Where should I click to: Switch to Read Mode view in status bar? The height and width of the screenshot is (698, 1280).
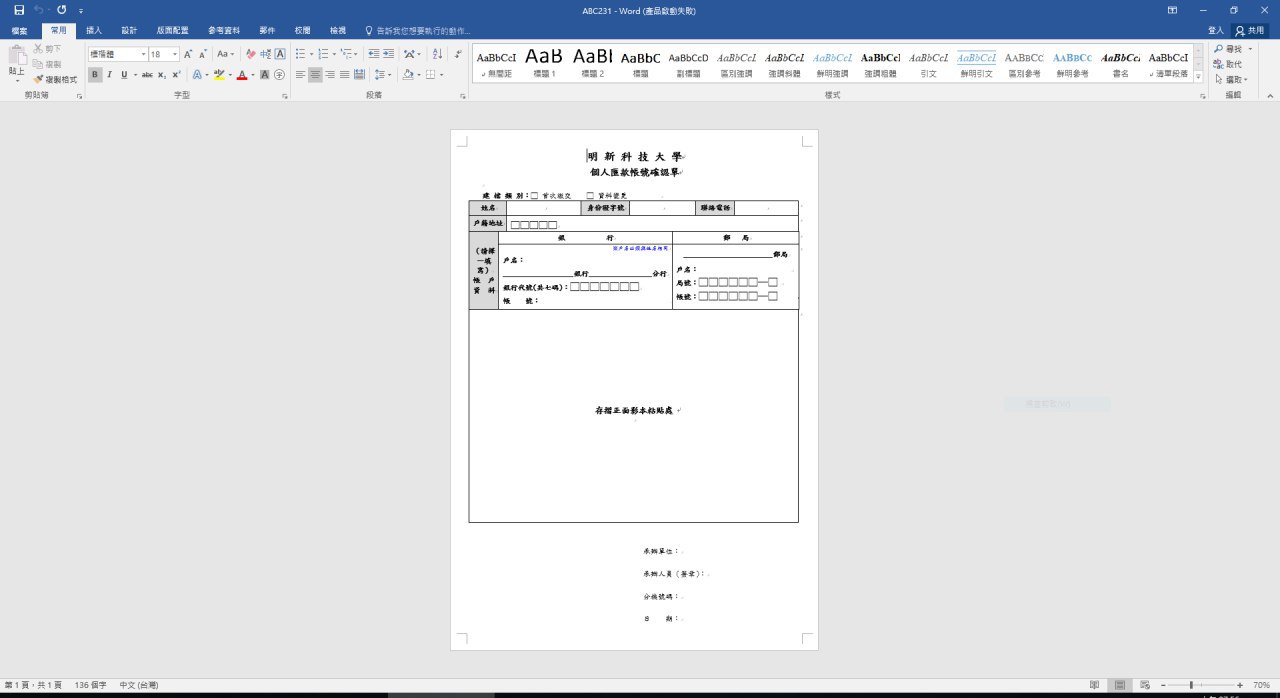coord(1096,685)
